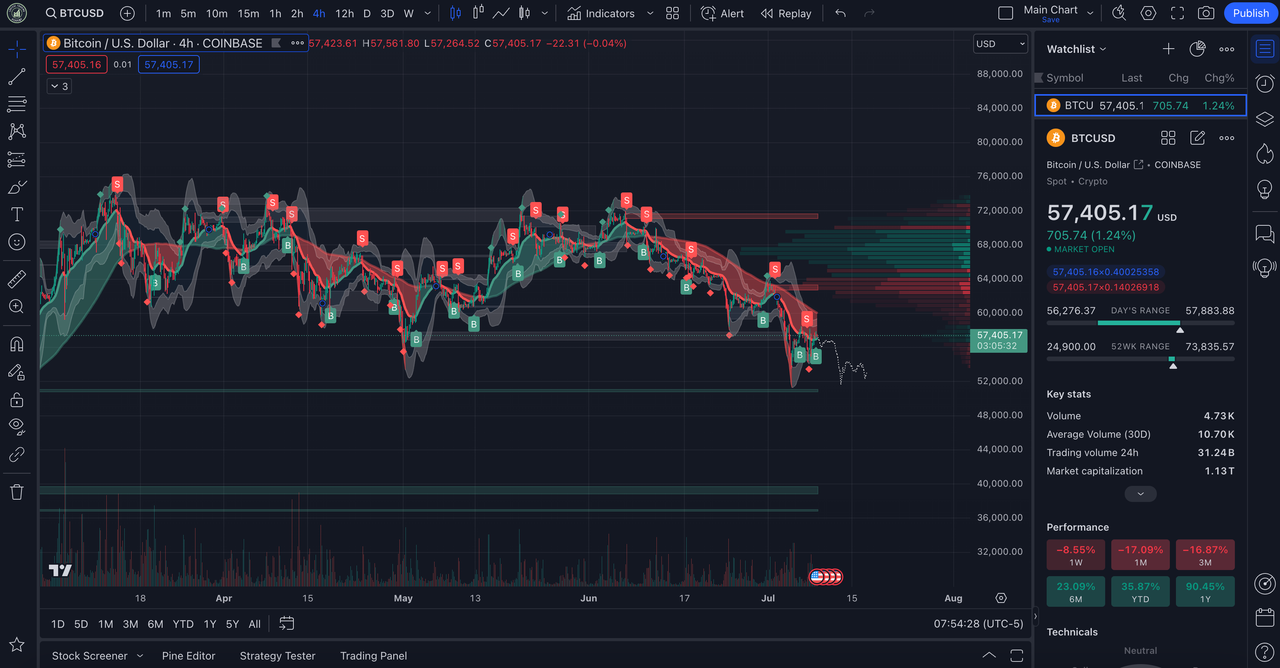This screenshot has width=1280, height=668.
Task: Select the ruler measure tool
Action: tap(17, 279)
